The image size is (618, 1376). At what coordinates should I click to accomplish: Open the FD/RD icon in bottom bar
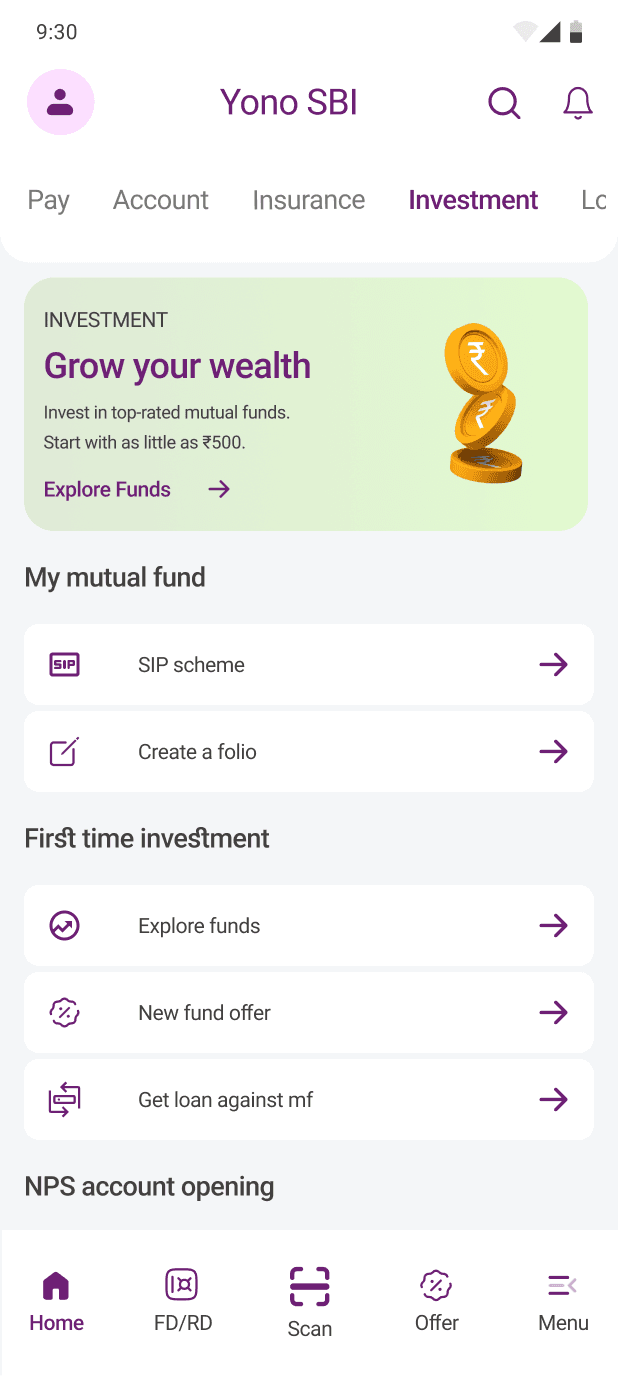pyautogui.click(x=182, y=1285)
